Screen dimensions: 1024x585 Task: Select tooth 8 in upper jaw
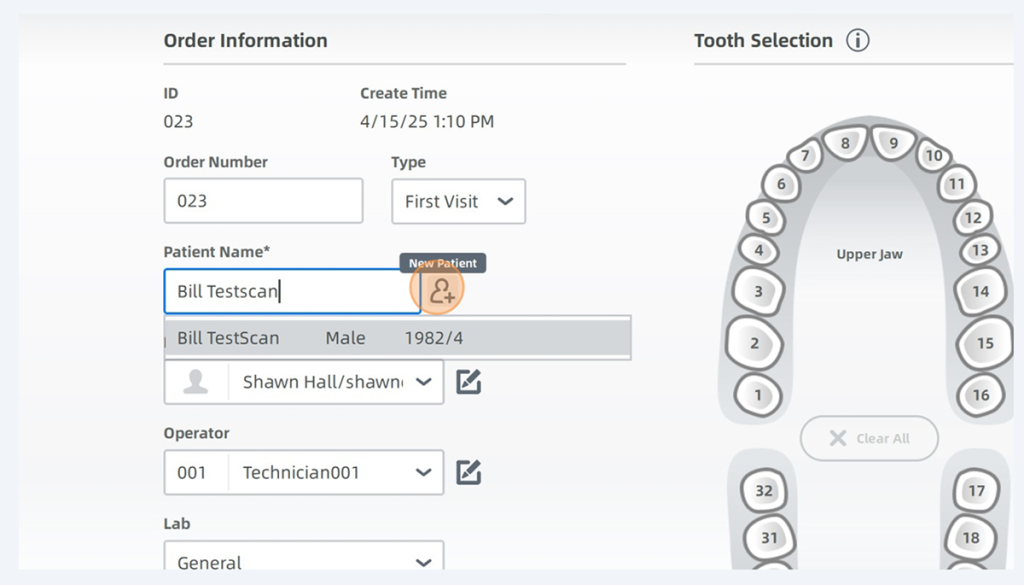pos(845,144)
